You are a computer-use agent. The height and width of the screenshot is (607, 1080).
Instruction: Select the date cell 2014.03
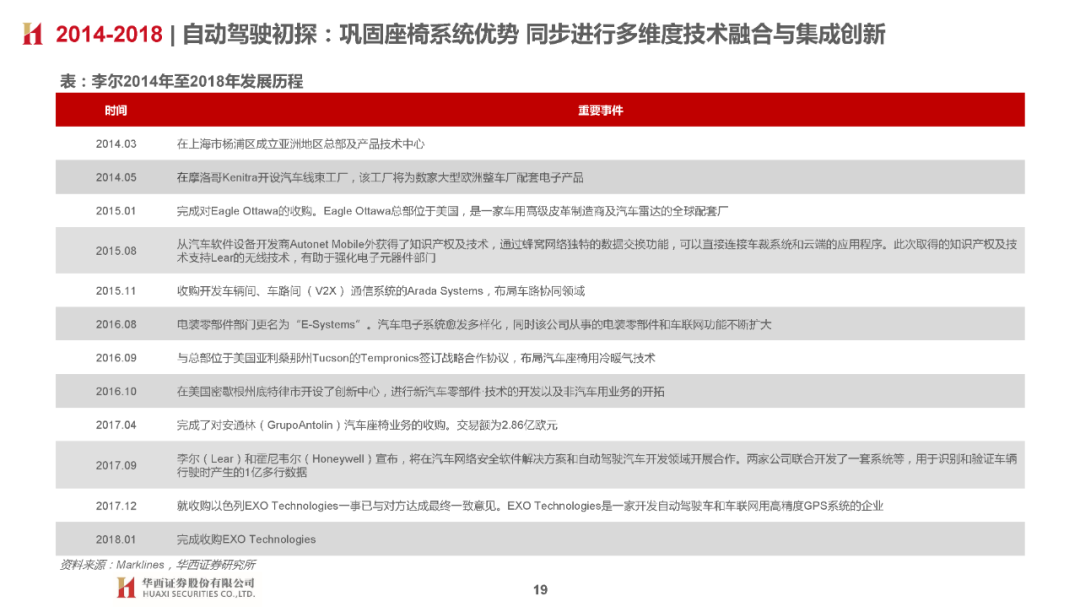pos(116,144)
